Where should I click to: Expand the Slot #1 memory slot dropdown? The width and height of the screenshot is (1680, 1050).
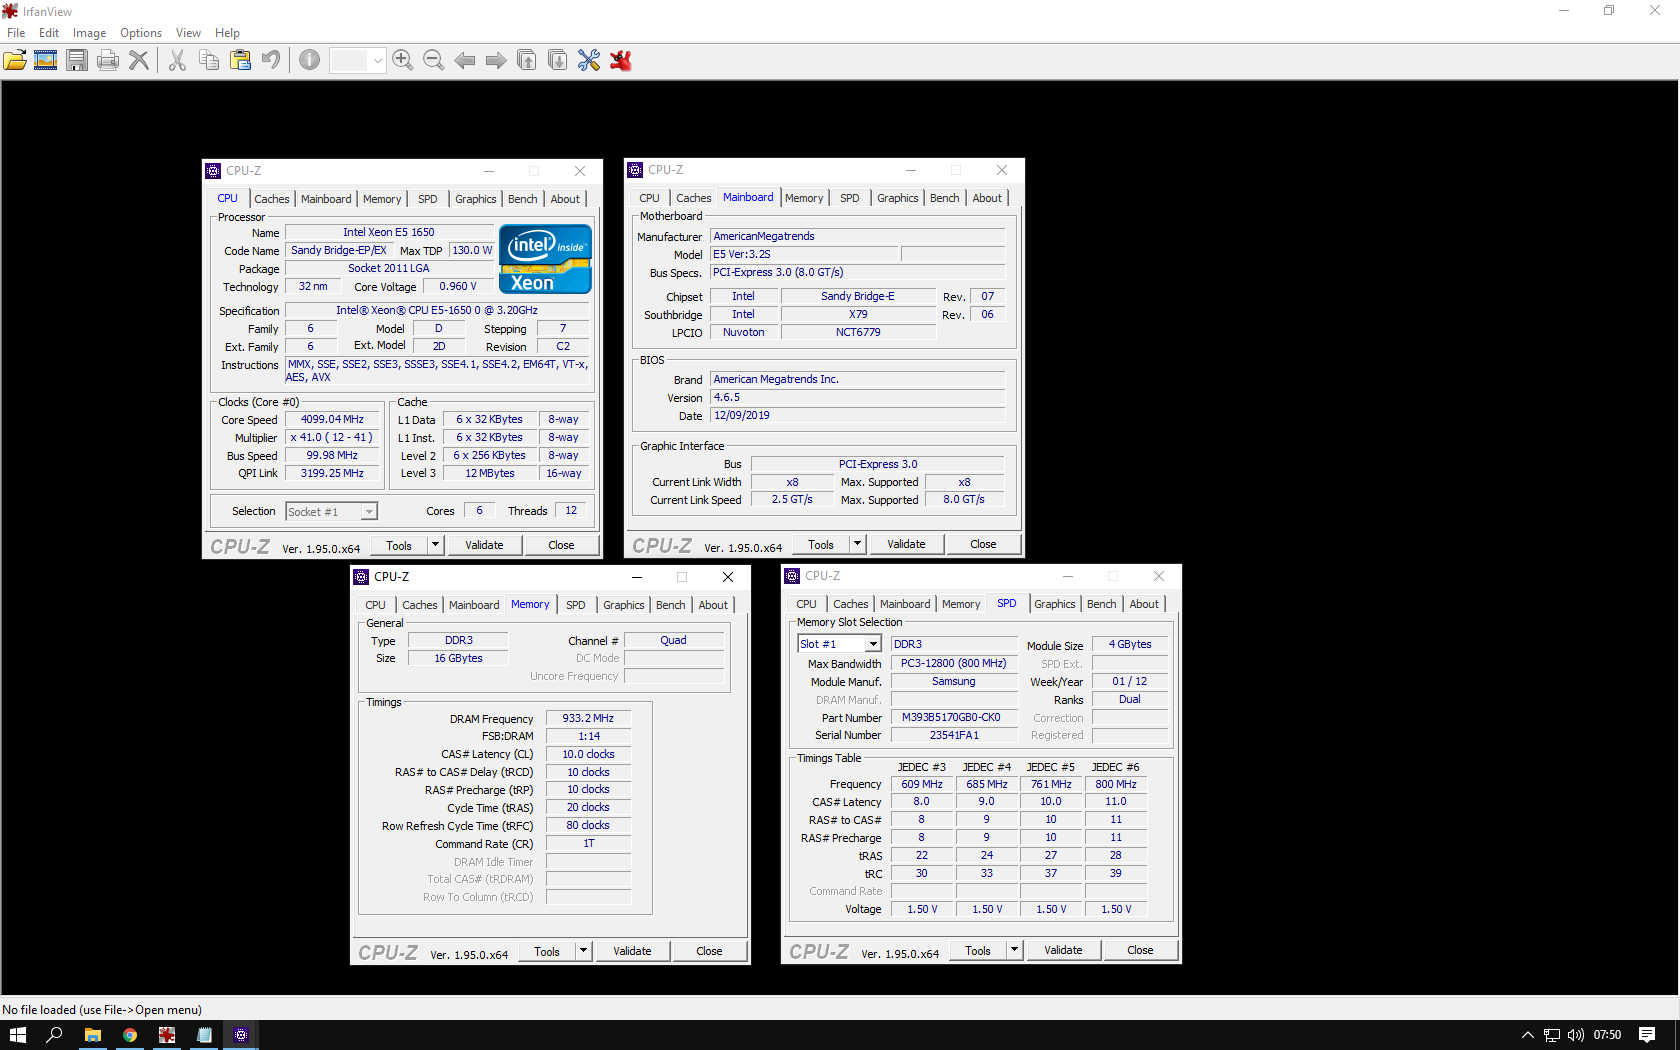coord(873,644)
